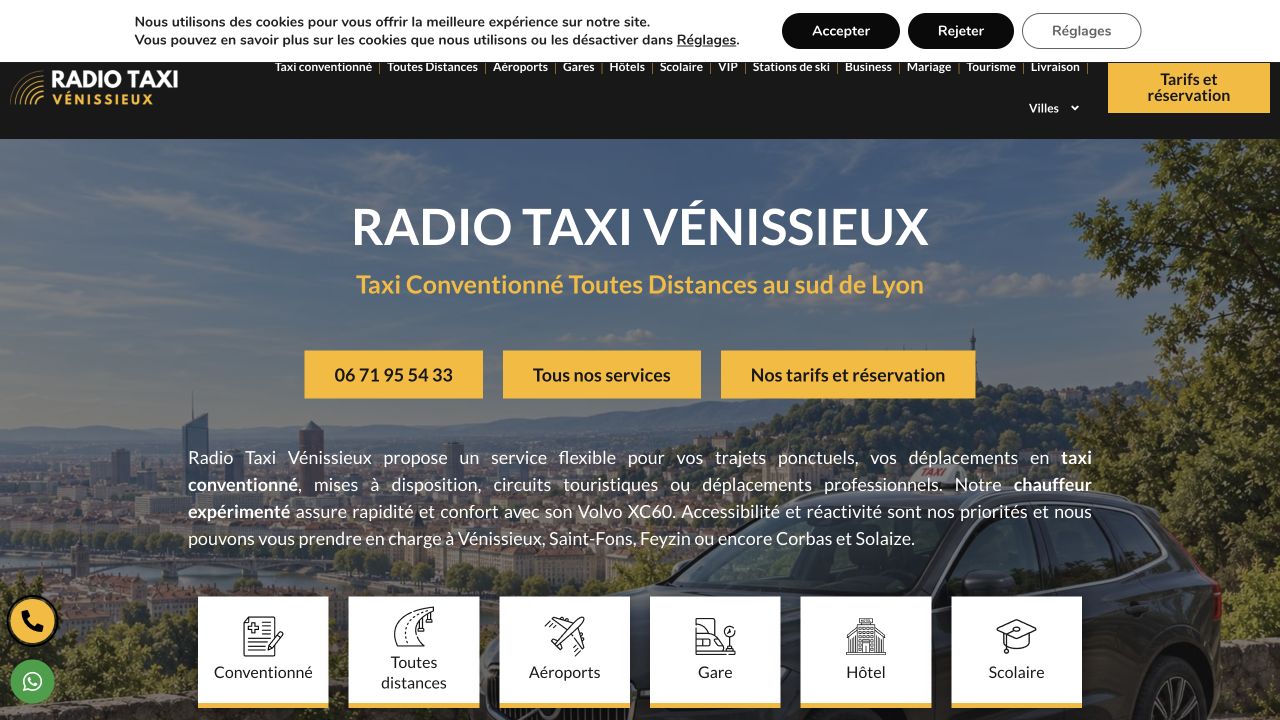Select Aéroports in the navigation bar
Image resolution: width=1280 pixels, height=720 pixels.
520,67
